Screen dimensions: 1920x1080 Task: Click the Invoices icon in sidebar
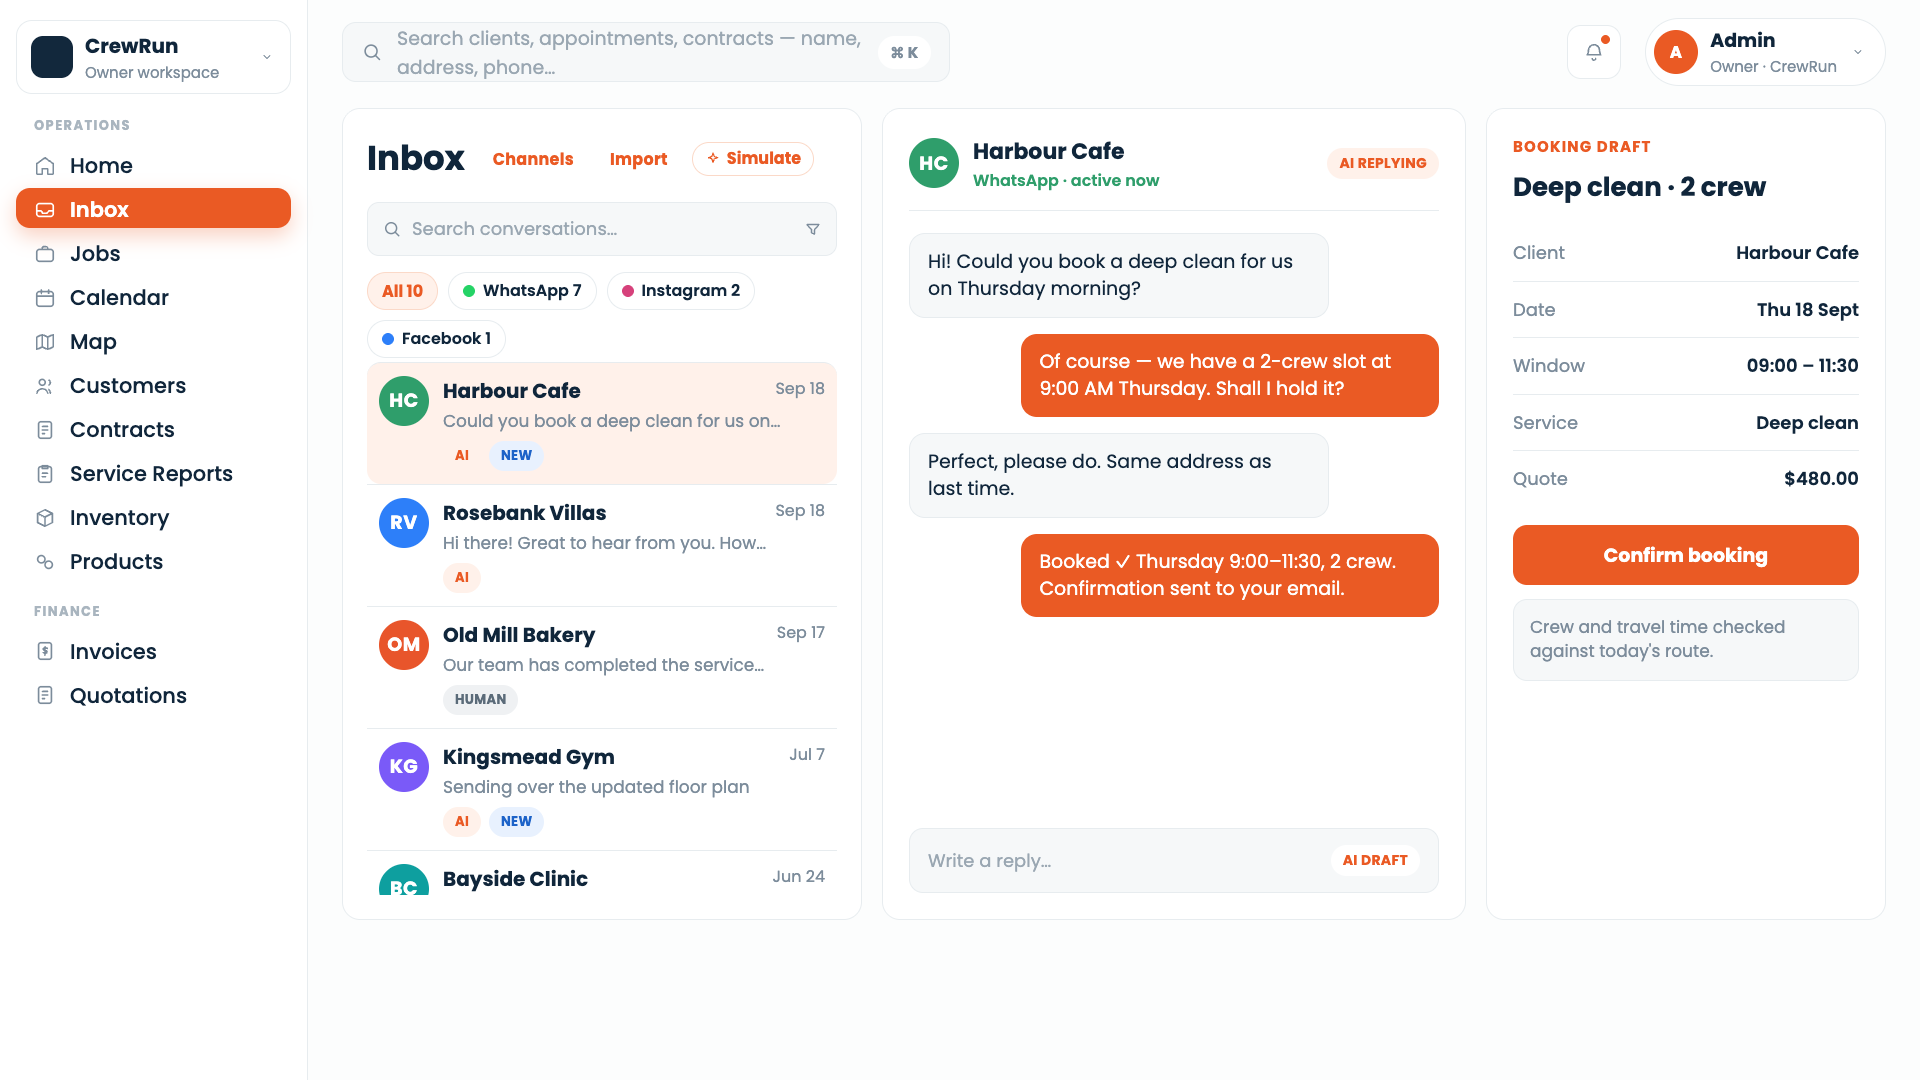(x=45, y=652)
